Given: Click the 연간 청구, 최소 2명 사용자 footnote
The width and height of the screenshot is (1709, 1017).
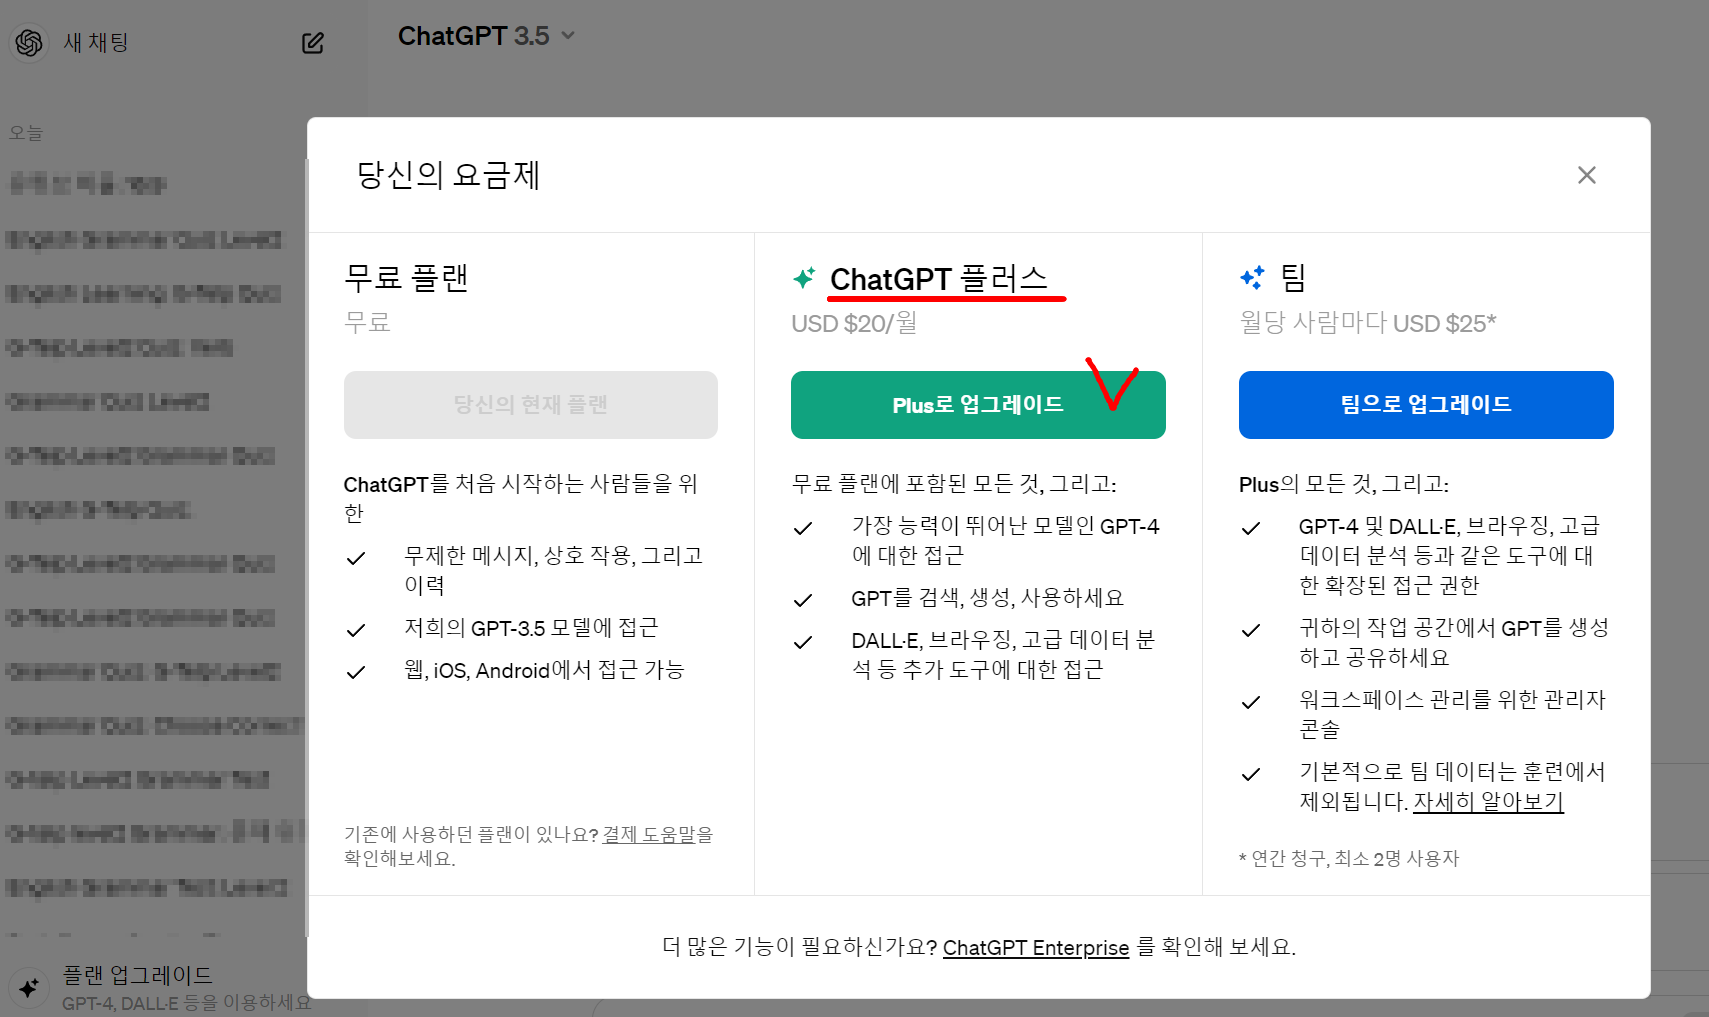Looking at the screenshot, I should (1349, 858).
